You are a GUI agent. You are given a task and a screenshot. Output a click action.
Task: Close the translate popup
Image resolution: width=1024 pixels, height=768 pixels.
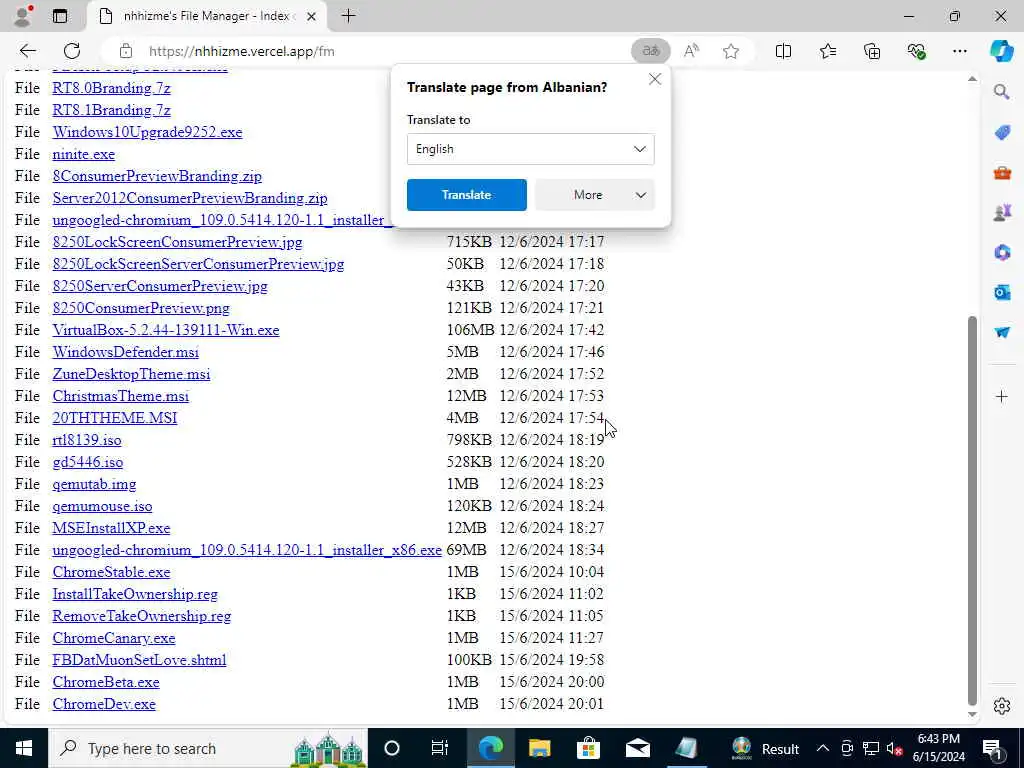click(654, 80)
